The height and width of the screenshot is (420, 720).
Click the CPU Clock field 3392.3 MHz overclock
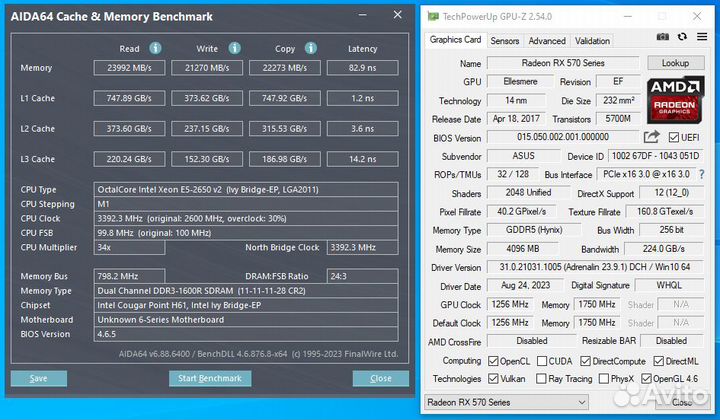(246, 218)
